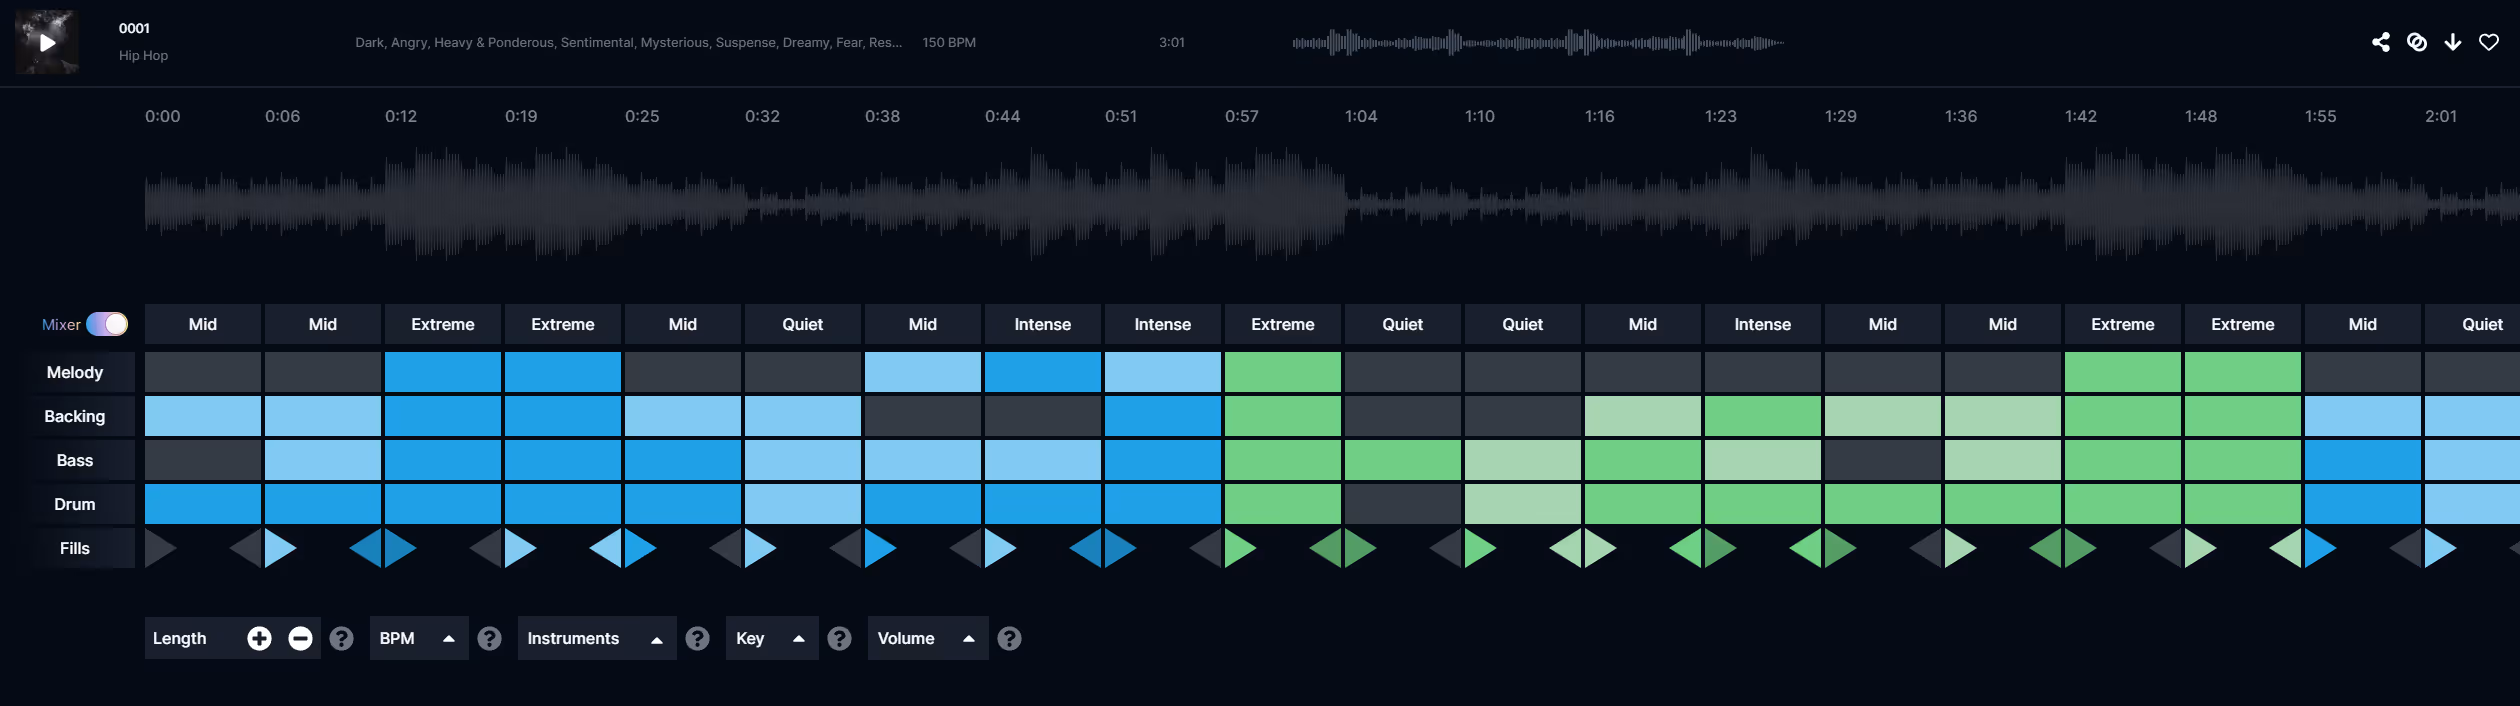Toggle the Drum block in the 1:04 column
Screen dimensions: 2520x706
[x=1403, y=504]
